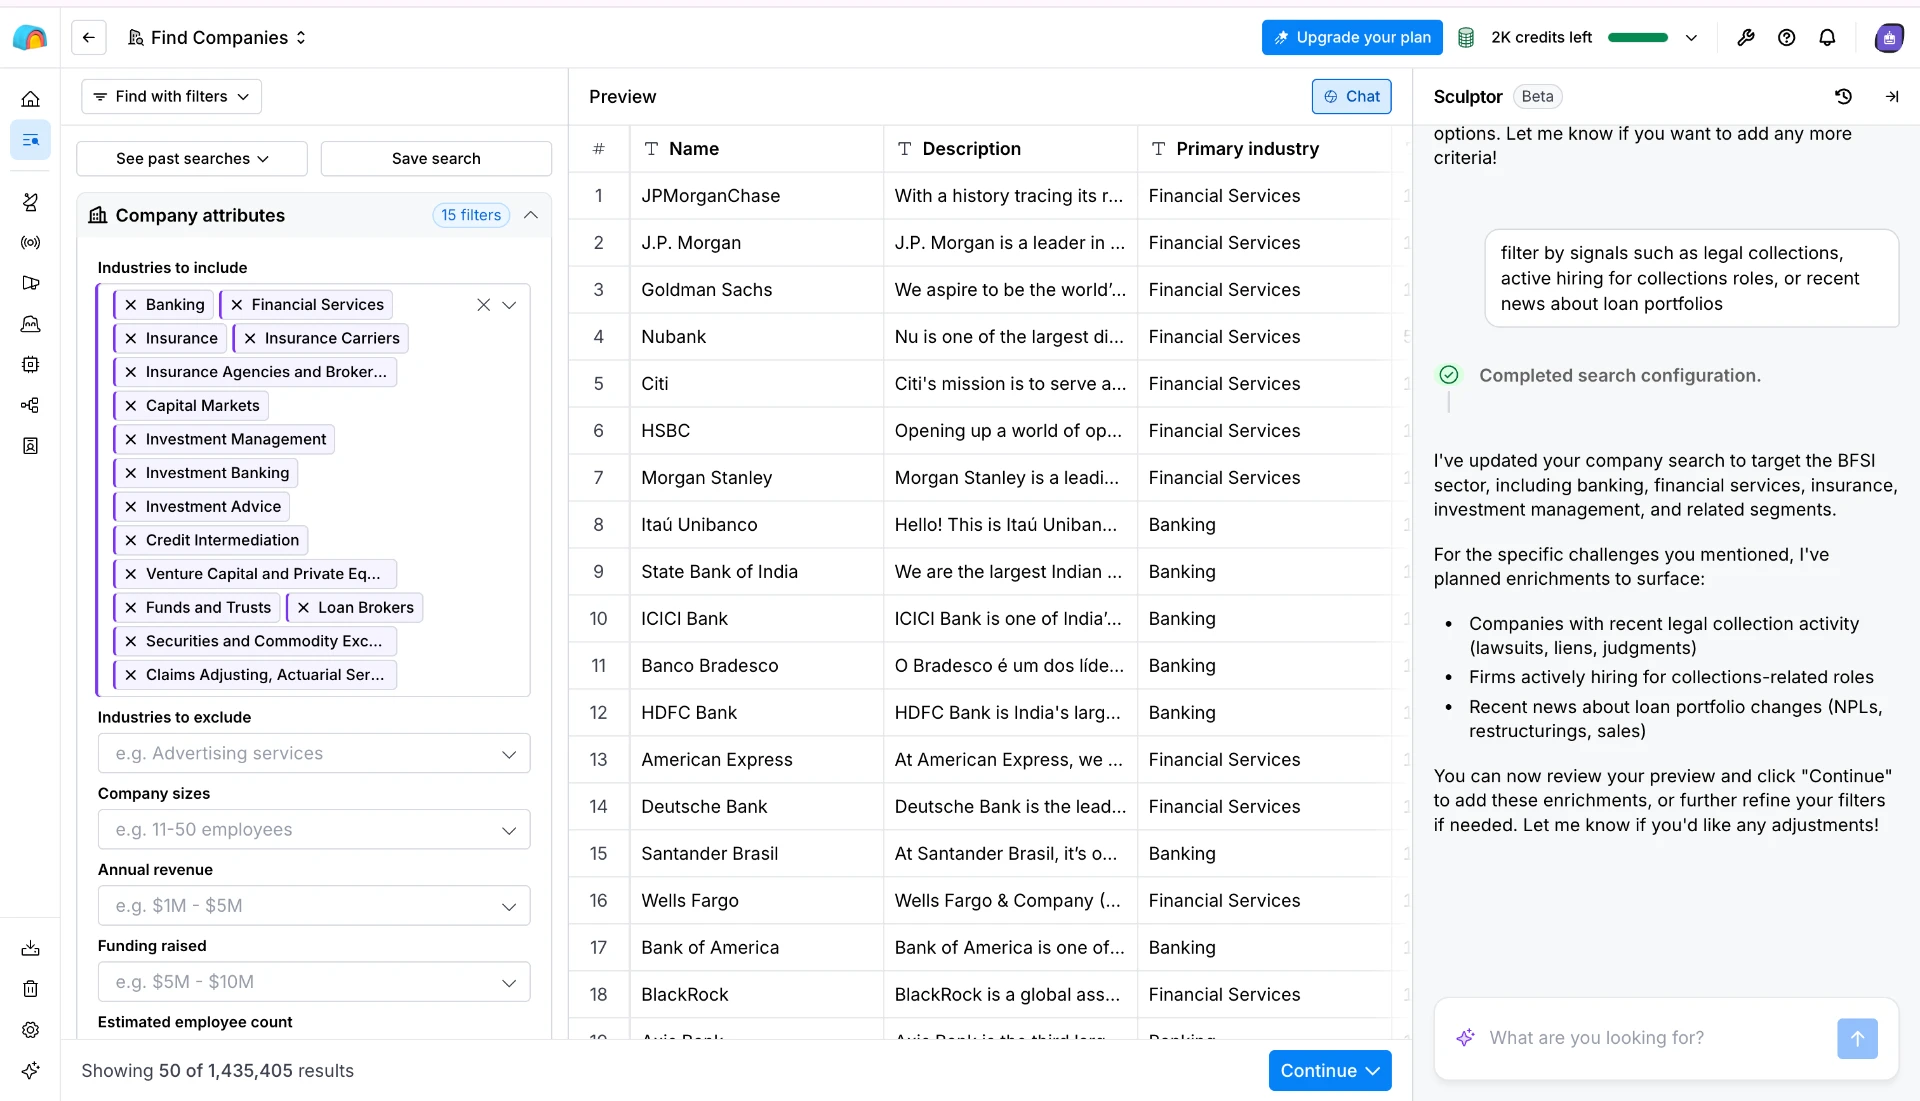The height and width of the screenshot is (1101, 1920).
Task: Collapse the Sculptor panel
Action: click(x=1892, y=97)
